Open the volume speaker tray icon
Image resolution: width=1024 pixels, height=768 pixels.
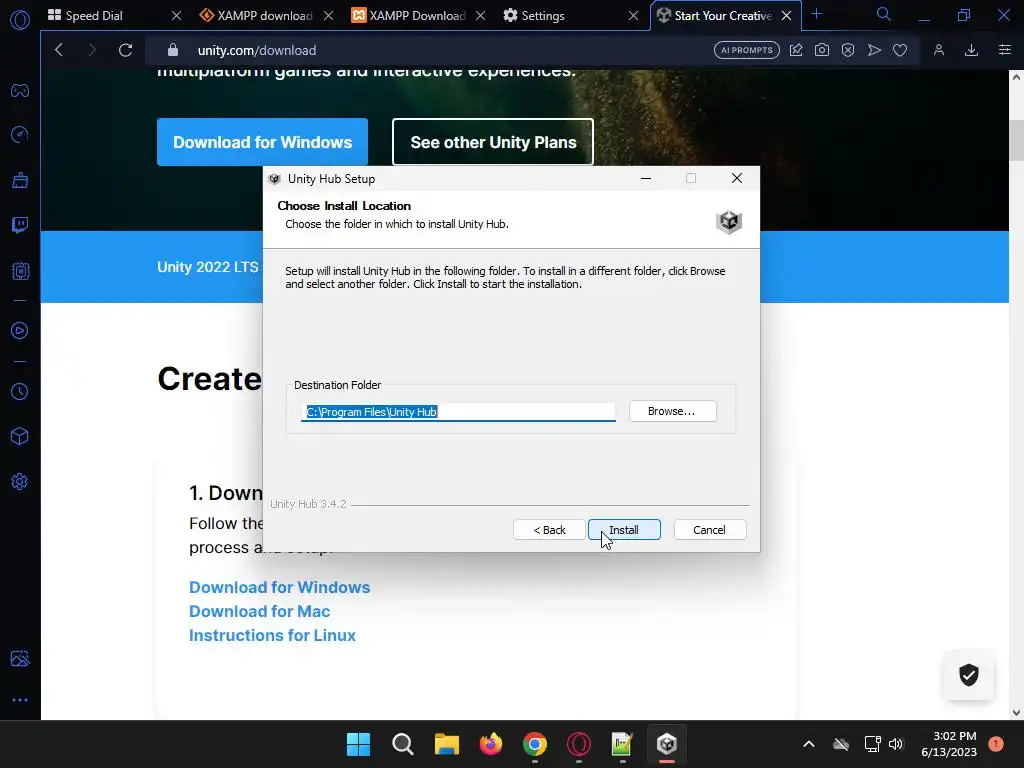point(896,744)
